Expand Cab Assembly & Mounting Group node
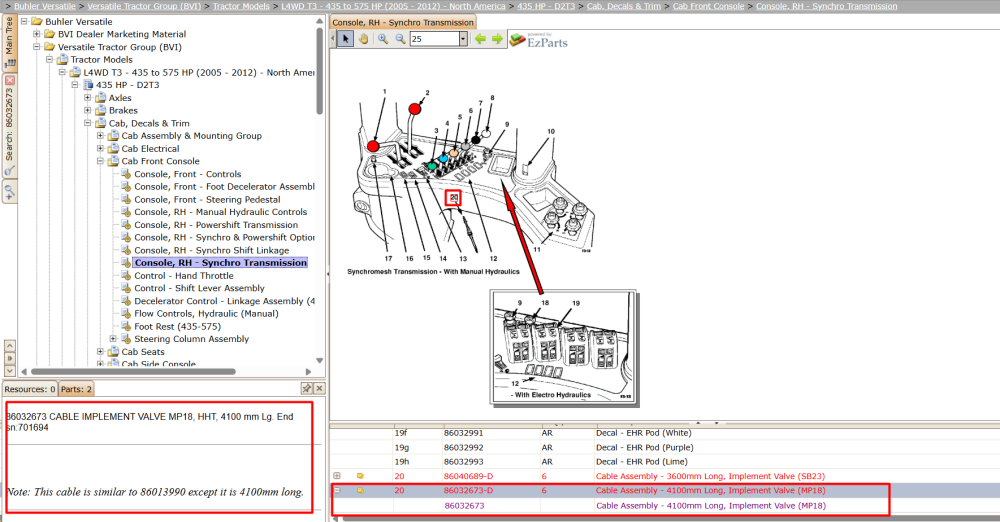Screen dimensions: 1000x522 pyautogui.click(x=101, y=135)
